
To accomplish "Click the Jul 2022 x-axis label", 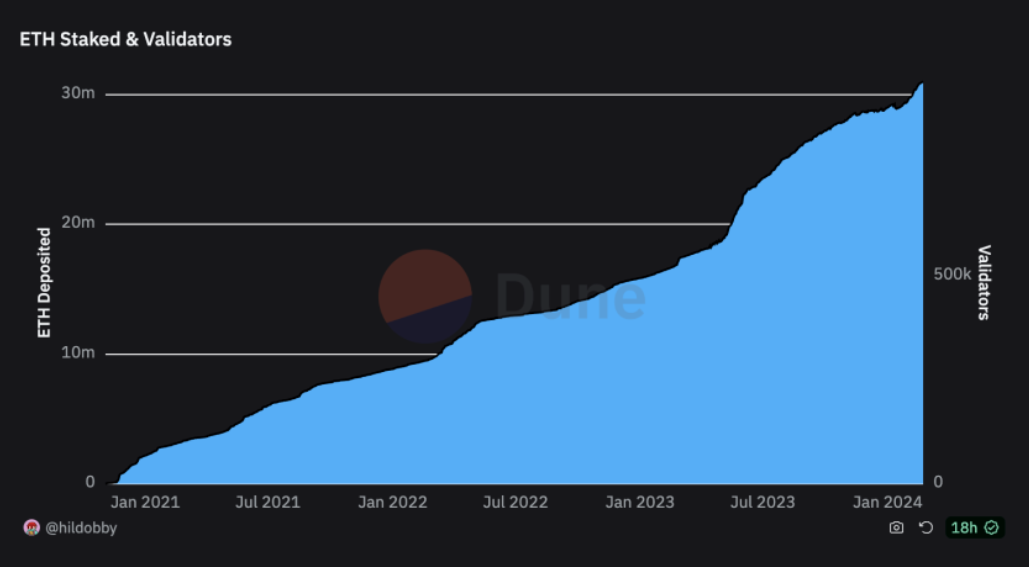I will tap(515, 502).
